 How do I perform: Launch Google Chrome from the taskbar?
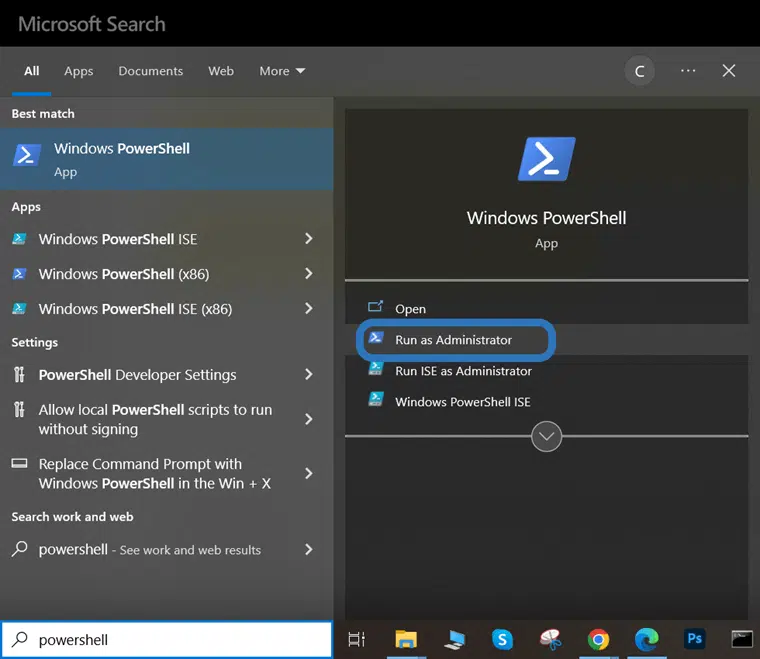[598, 640]
